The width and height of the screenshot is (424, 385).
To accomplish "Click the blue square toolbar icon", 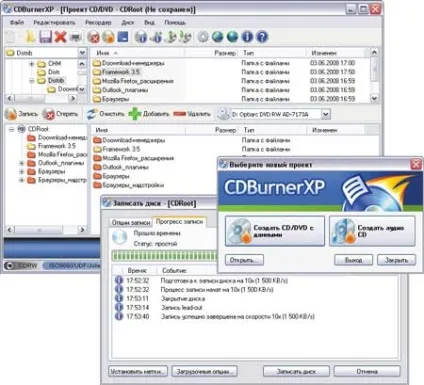I will 123,37.
